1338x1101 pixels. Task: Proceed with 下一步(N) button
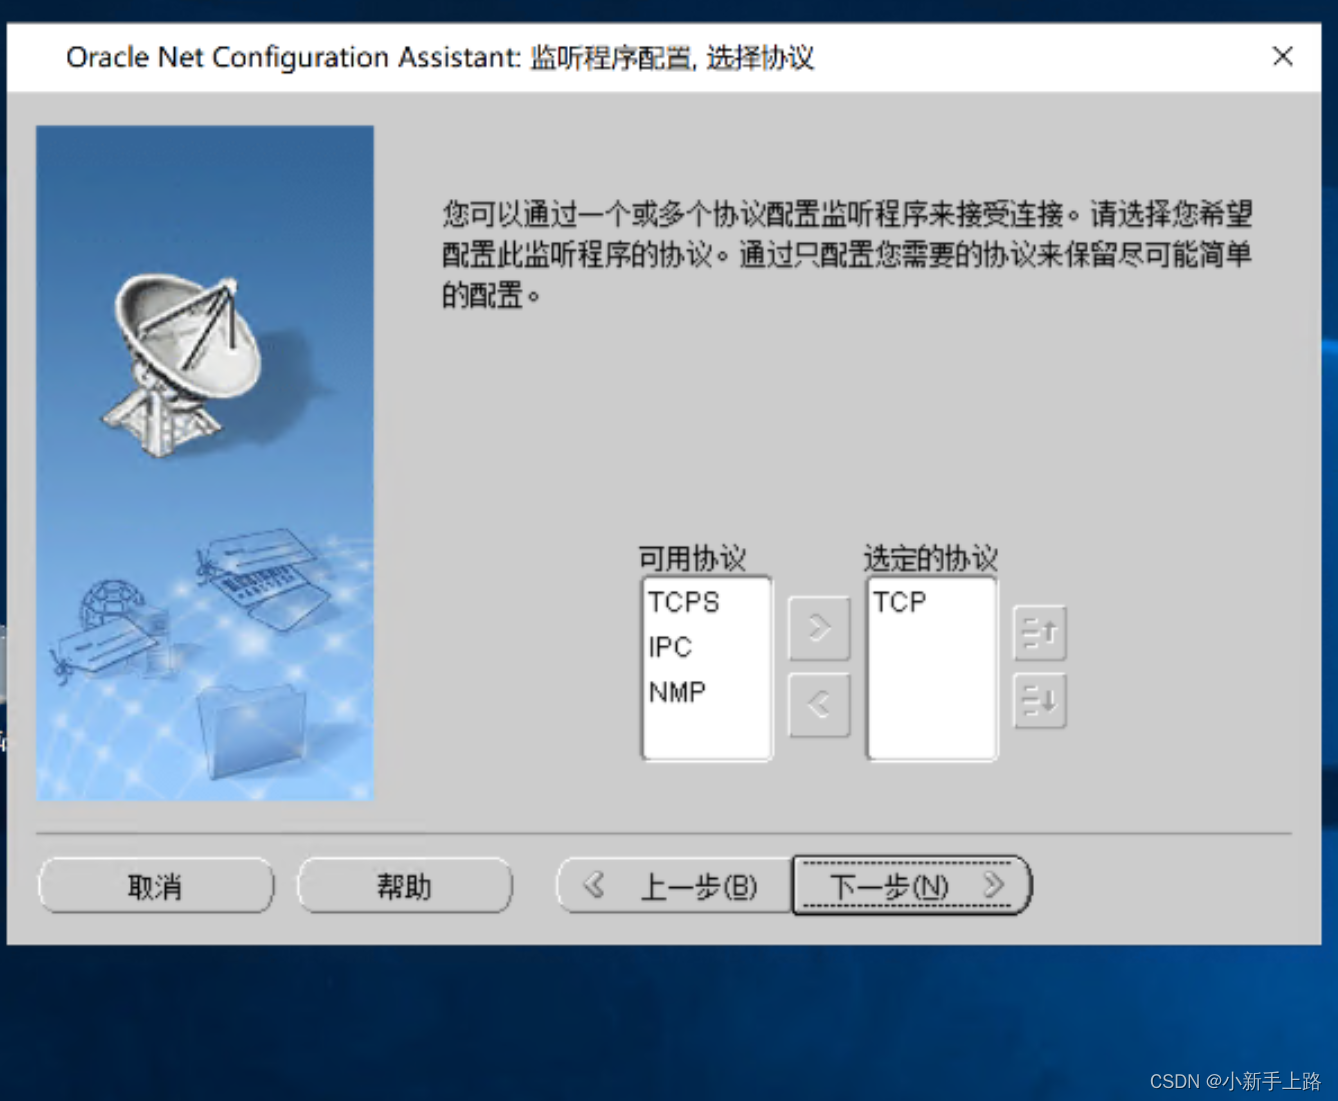point(911,885)
